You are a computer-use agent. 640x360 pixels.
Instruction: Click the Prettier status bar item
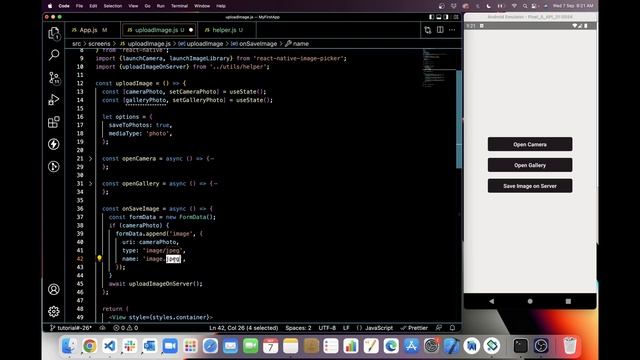coord(414,328)
